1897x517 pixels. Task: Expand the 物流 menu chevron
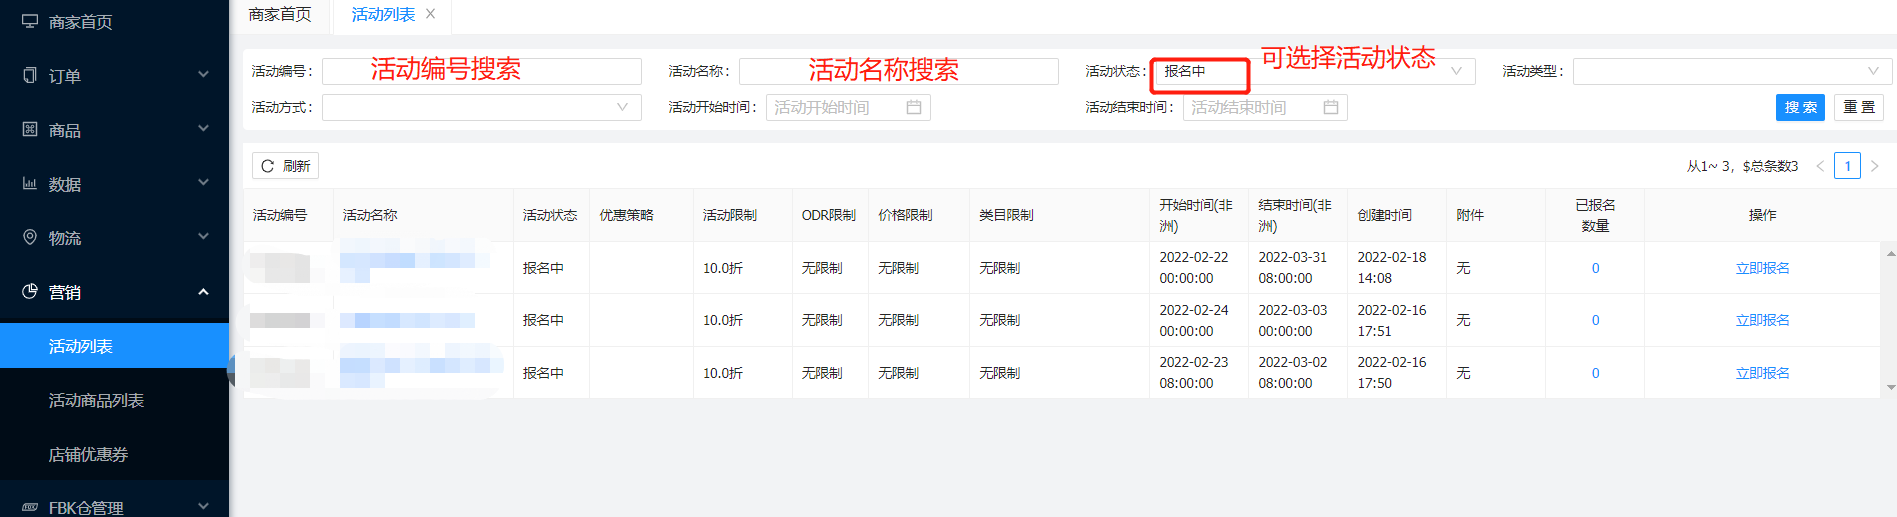pos(203,236)
